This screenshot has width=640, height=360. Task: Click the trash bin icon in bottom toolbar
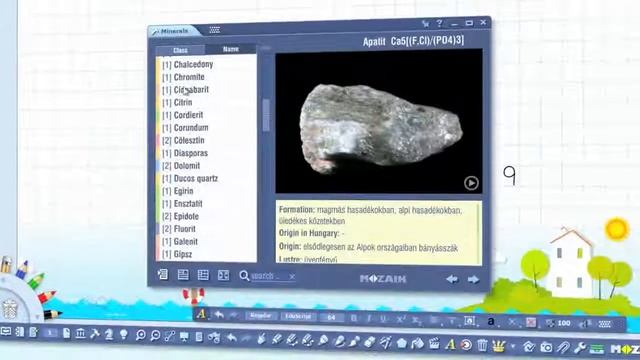tap(482, 345)
